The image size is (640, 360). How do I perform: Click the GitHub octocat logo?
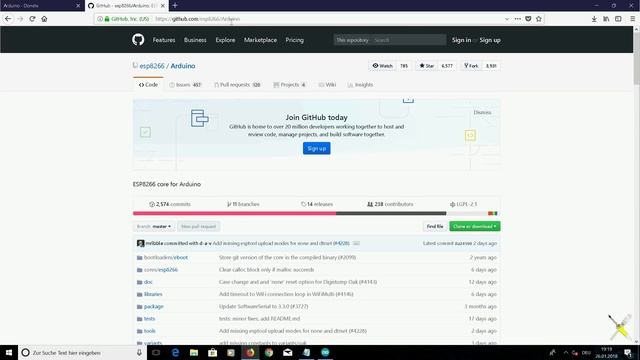point(138,40)
